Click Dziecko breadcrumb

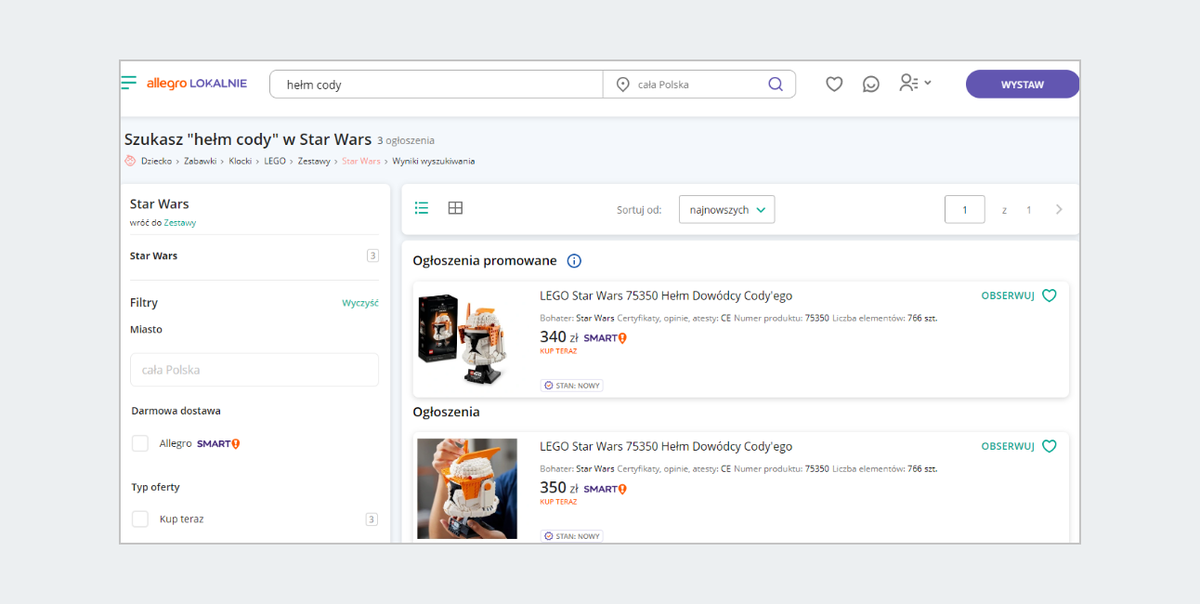157,161
